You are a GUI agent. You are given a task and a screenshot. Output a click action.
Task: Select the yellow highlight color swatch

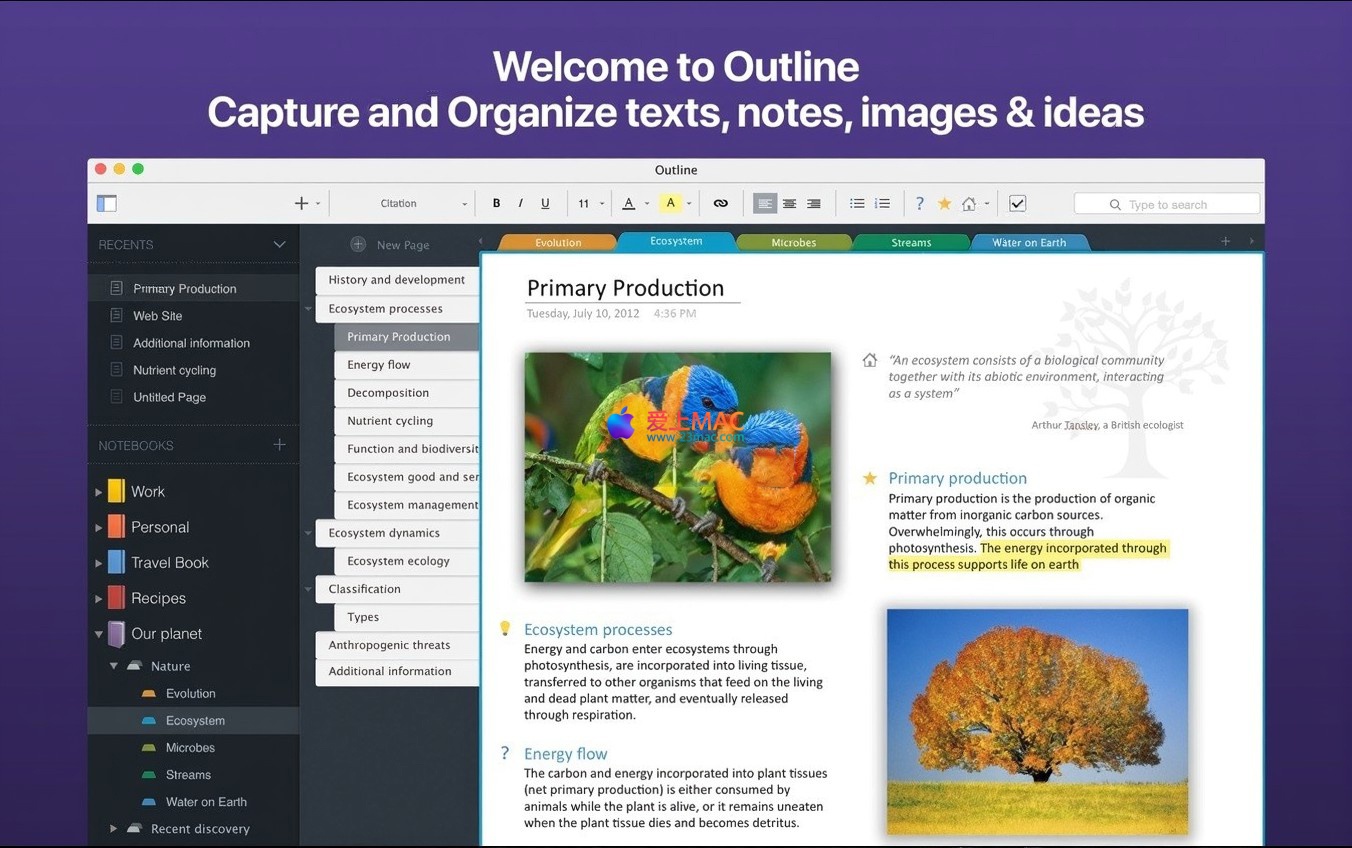(671, 204)
